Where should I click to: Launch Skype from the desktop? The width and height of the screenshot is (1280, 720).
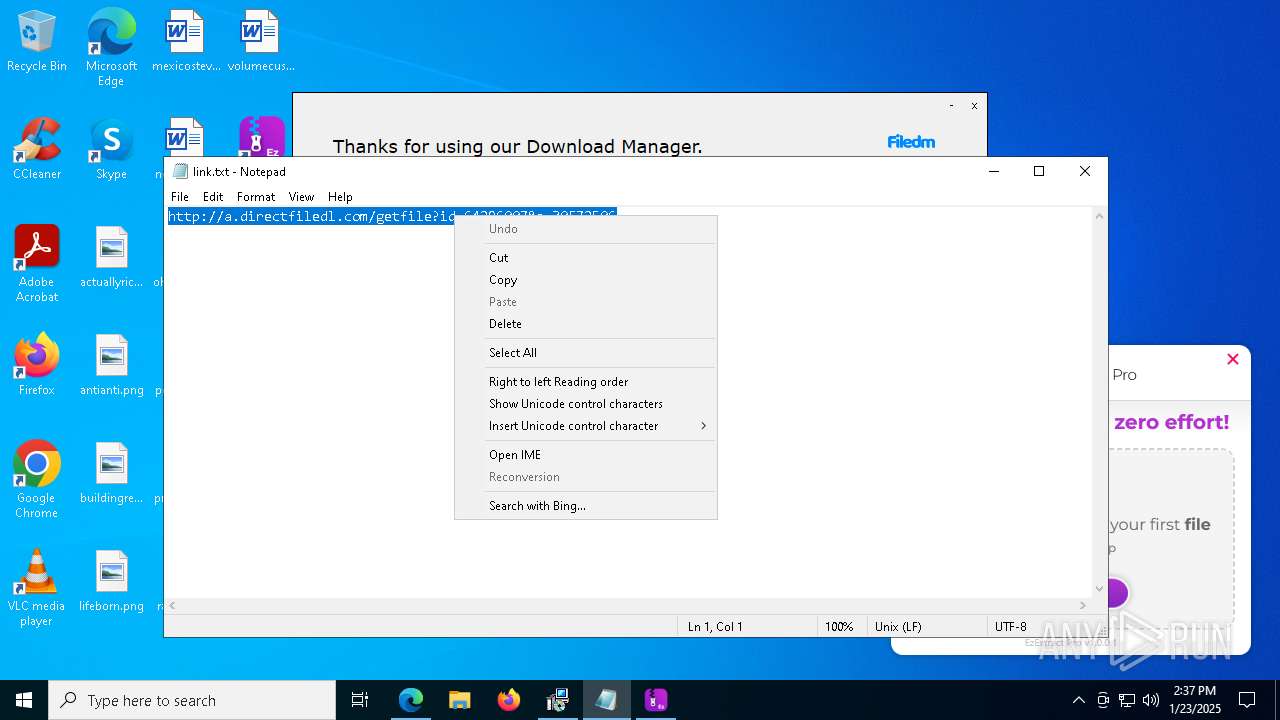pos(111,150)
